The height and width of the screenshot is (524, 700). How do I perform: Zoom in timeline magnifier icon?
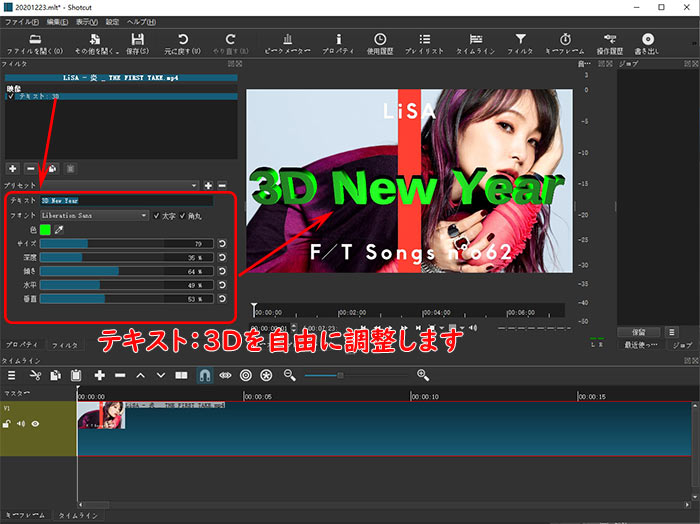pyautogui.click(x=423, y=375)
